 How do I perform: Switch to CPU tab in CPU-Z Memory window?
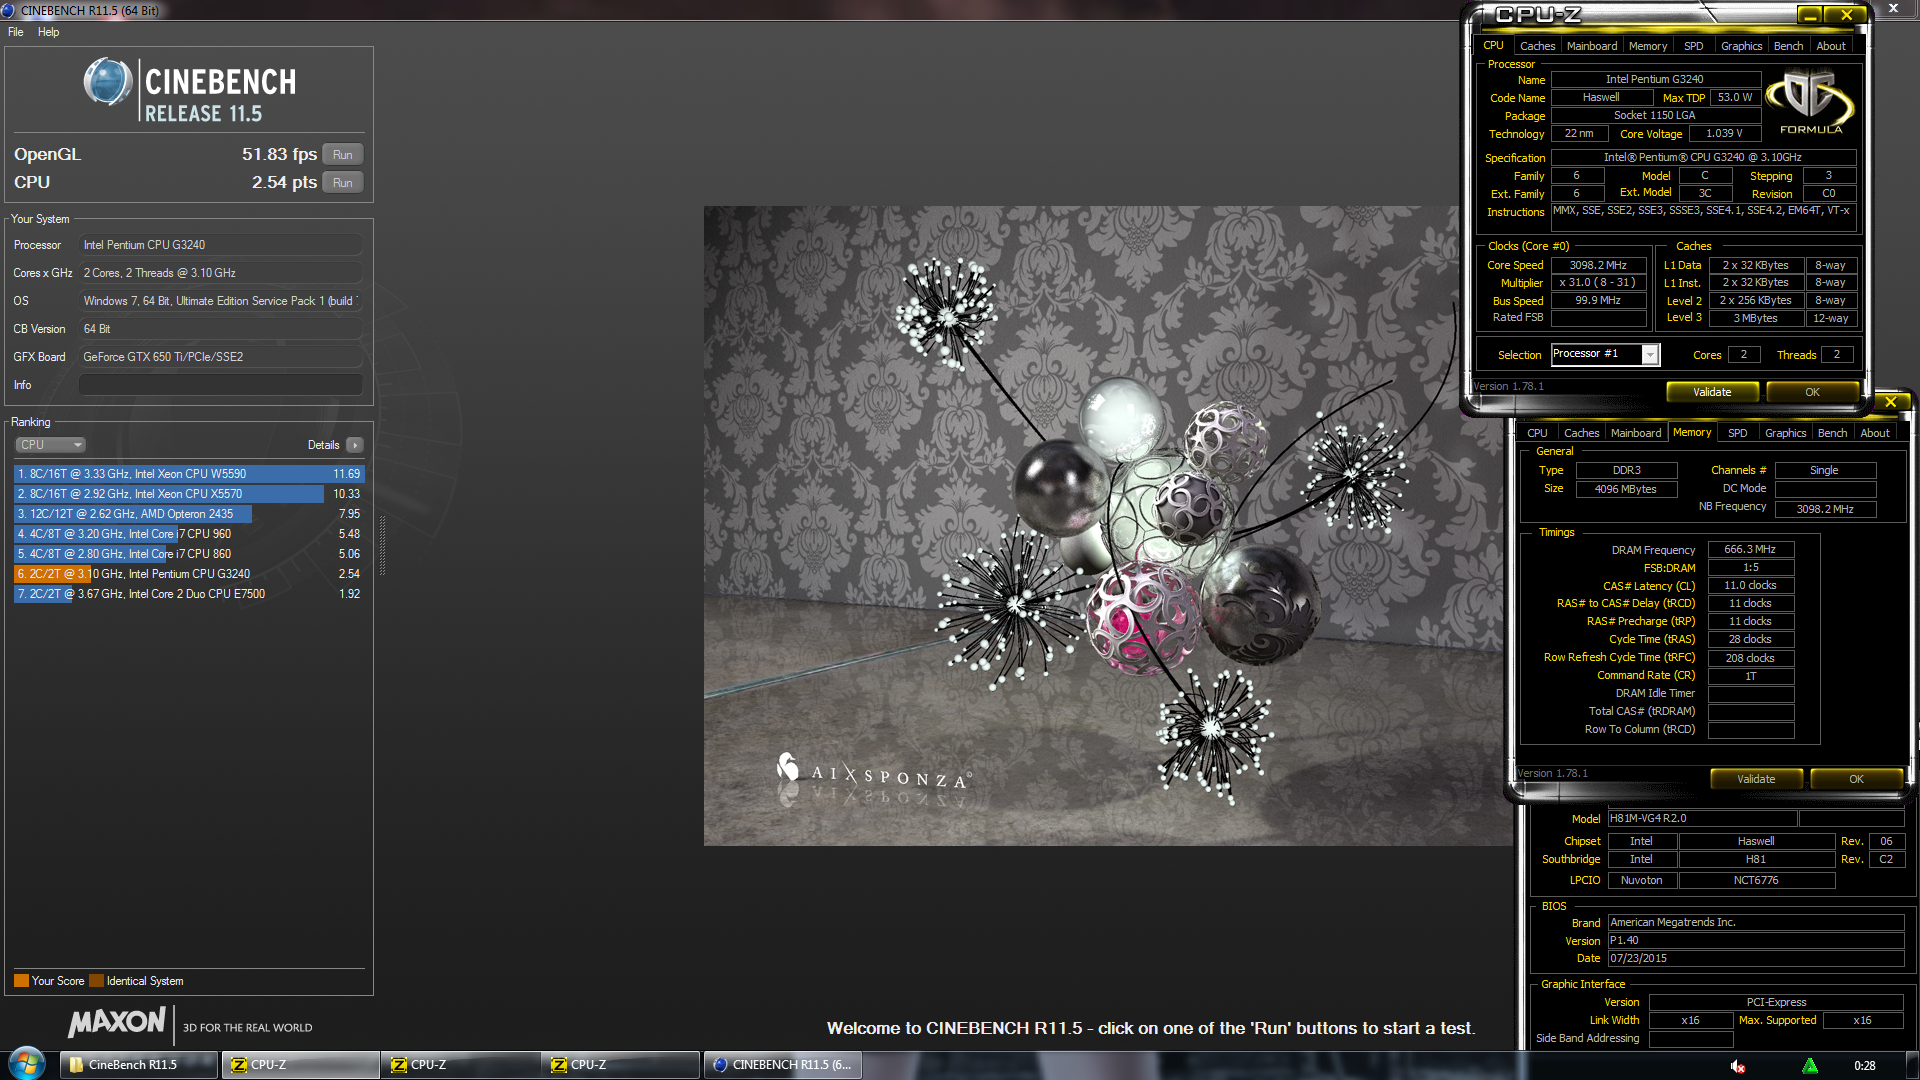1537,433
